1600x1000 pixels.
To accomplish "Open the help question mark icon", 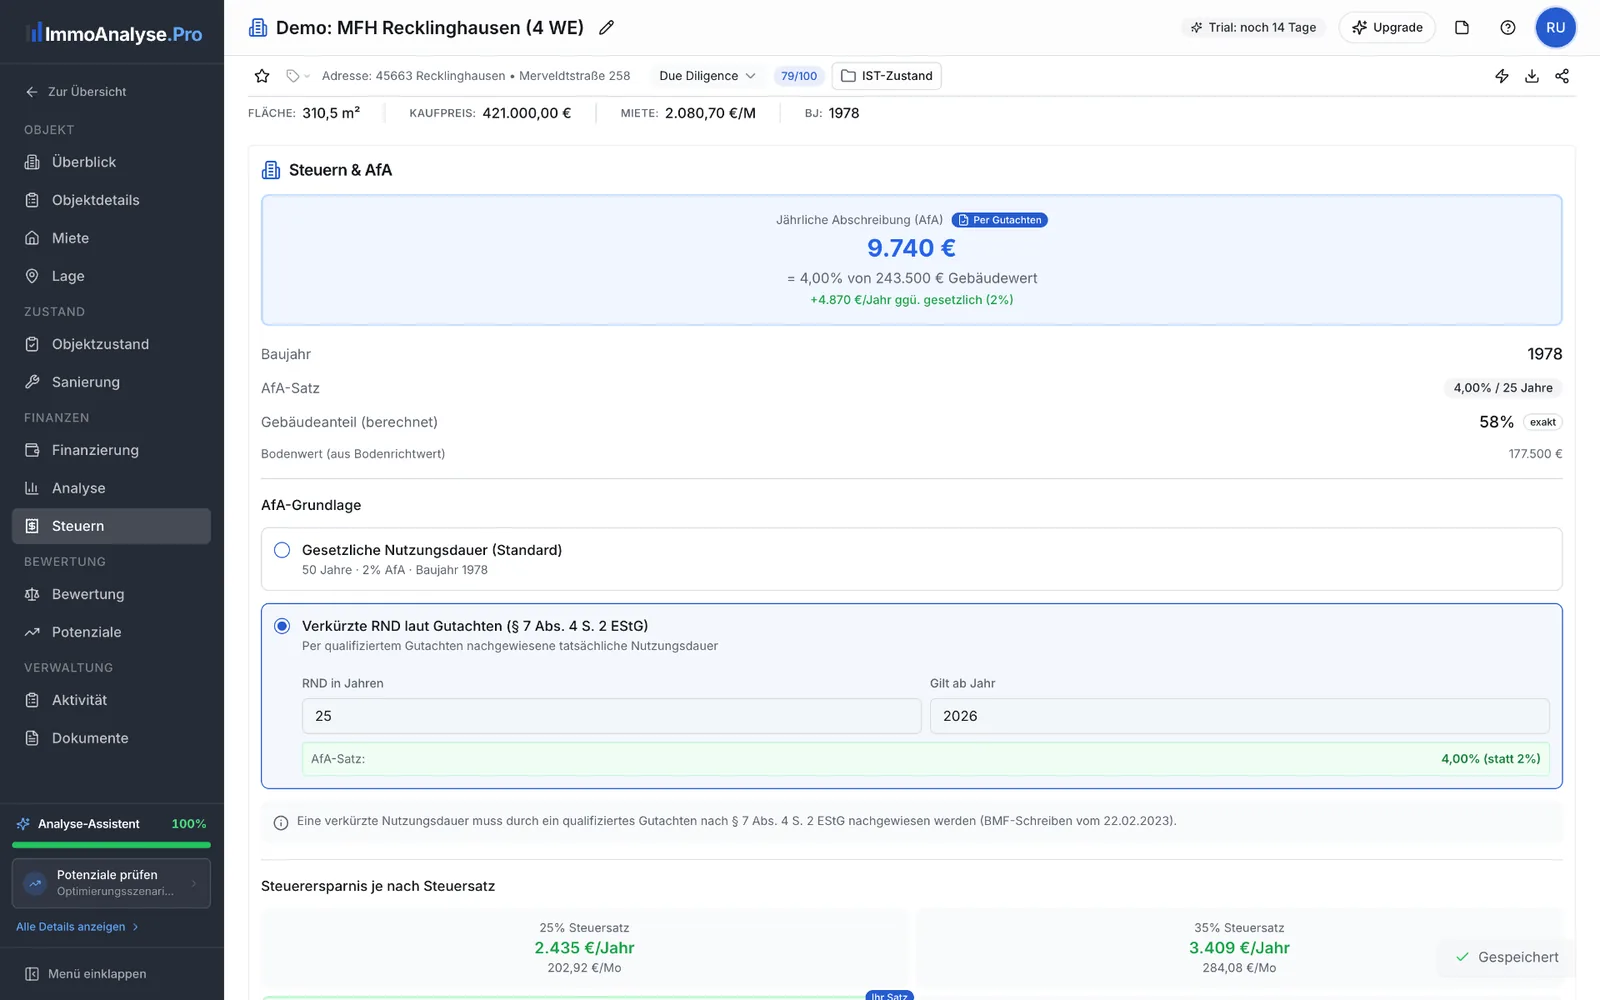I will tap(1508, 28).
